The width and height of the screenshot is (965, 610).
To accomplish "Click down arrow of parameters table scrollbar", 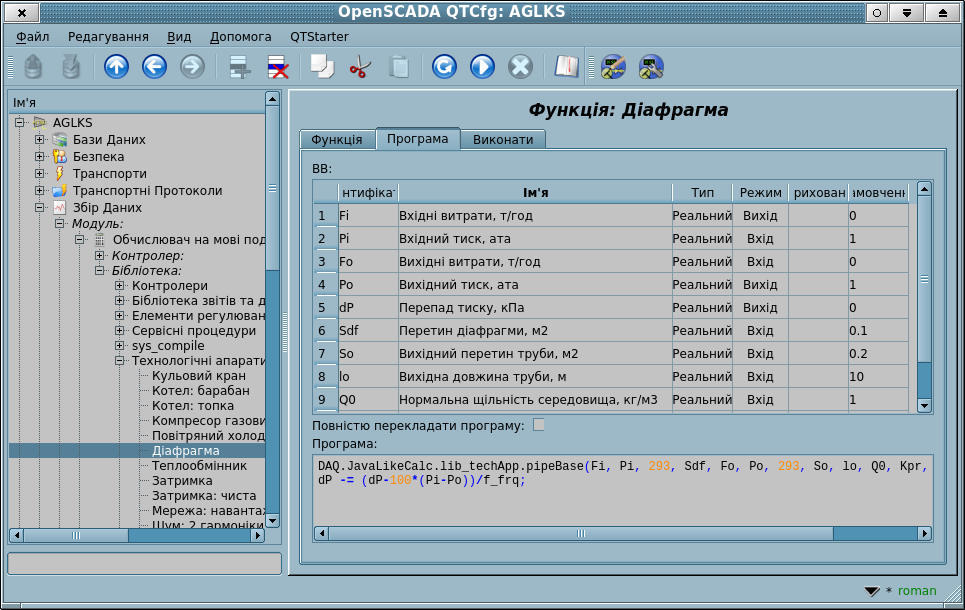I will tap(924, 406).
